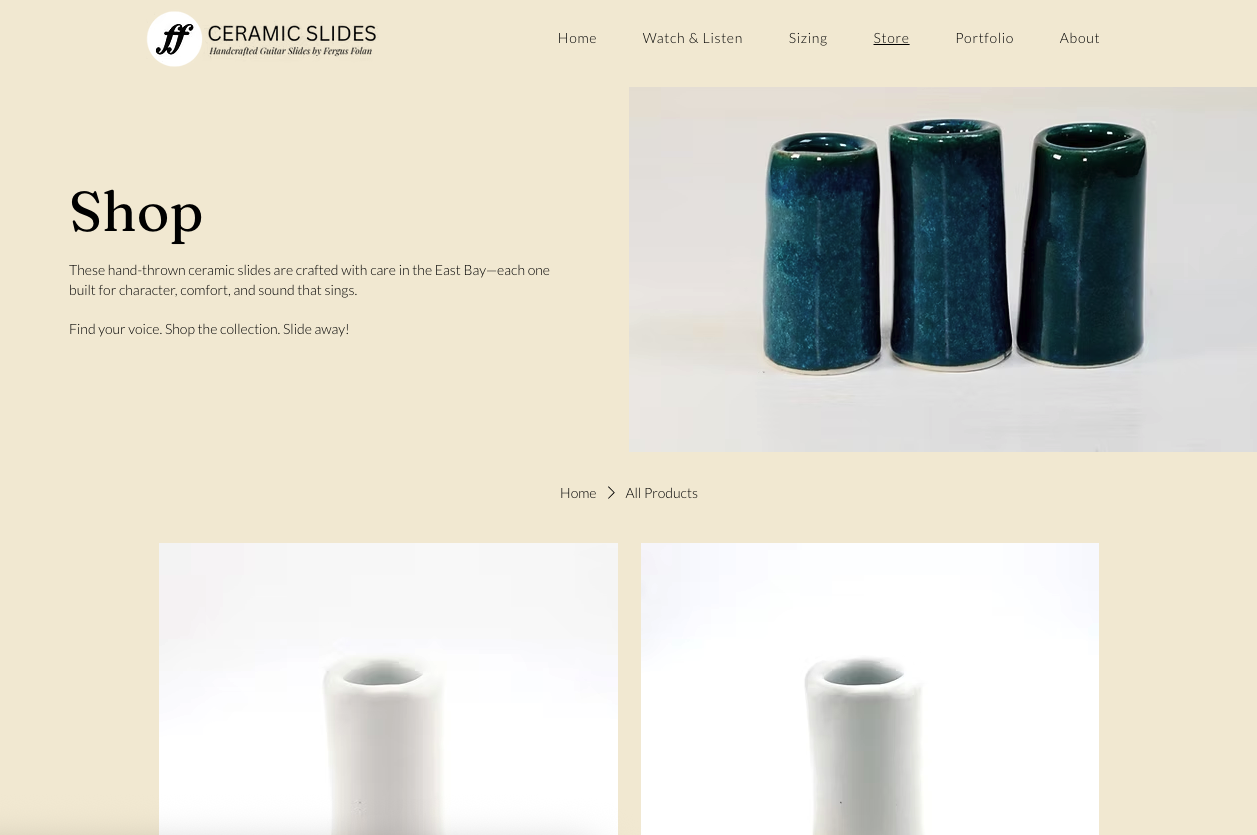Click the ff circular logo icon
1257x835 pixels.
coord(175,39)
